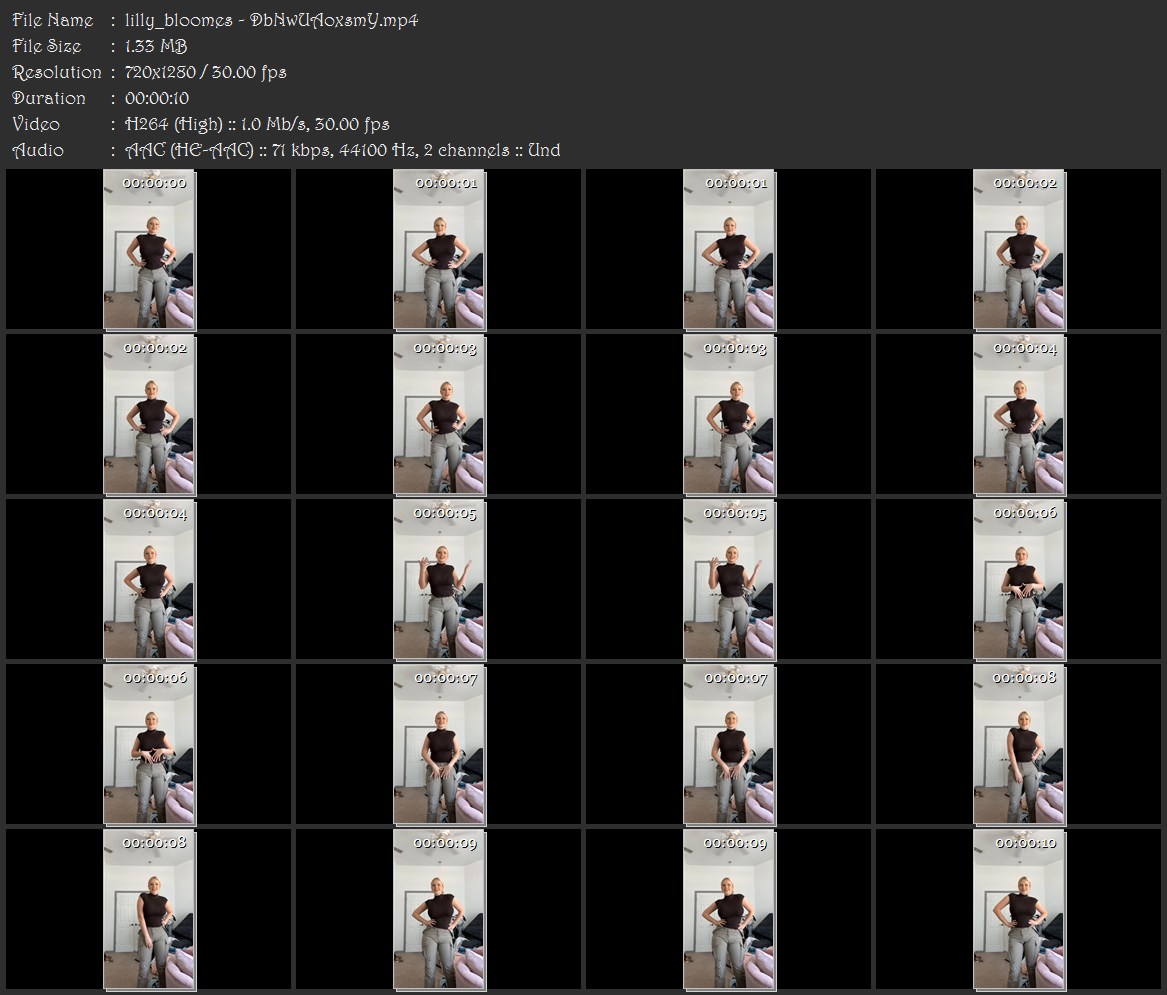The width and height of the screenshot is (1167, 995).
Task: Click the '1.33 MB' file size value
Action: [156, 46]
